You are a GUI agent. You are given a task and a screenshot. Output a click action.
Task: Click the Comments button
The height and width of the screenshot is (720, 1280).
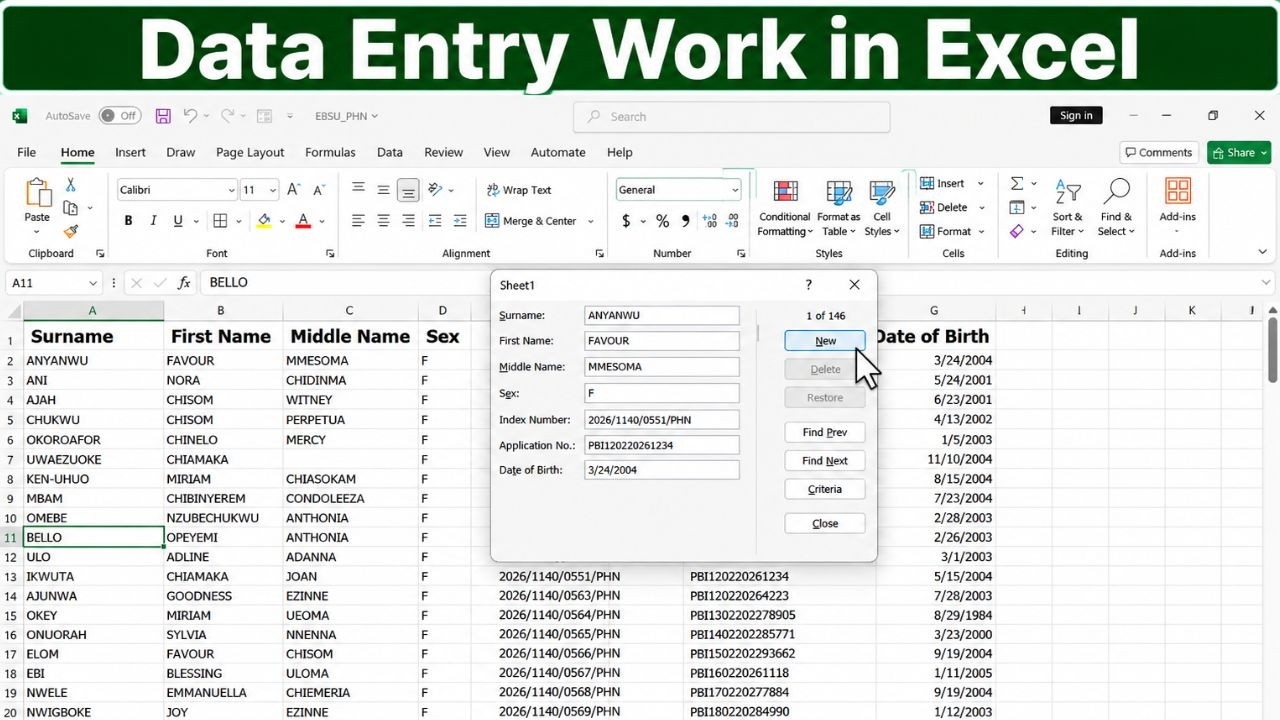[x=1159, y=152]
